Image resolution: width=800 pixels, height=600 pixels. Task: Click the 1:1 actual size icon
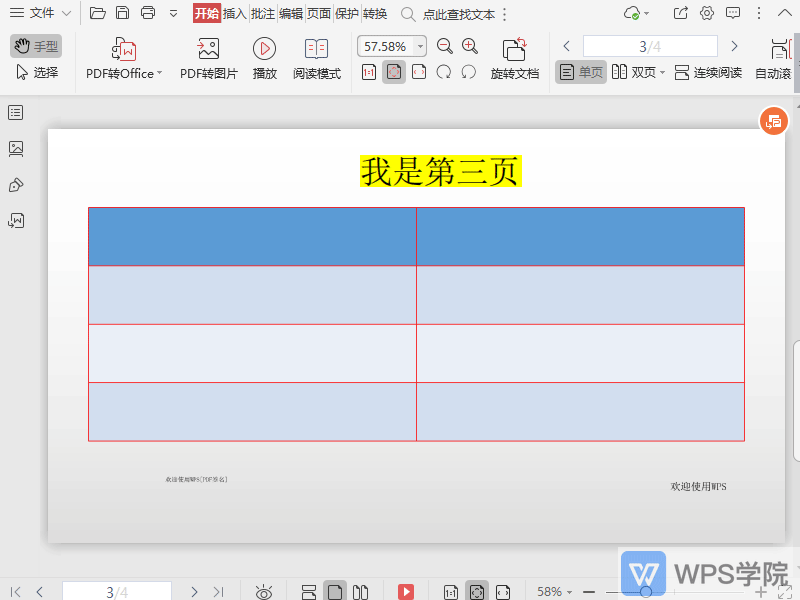click(368, 72)
